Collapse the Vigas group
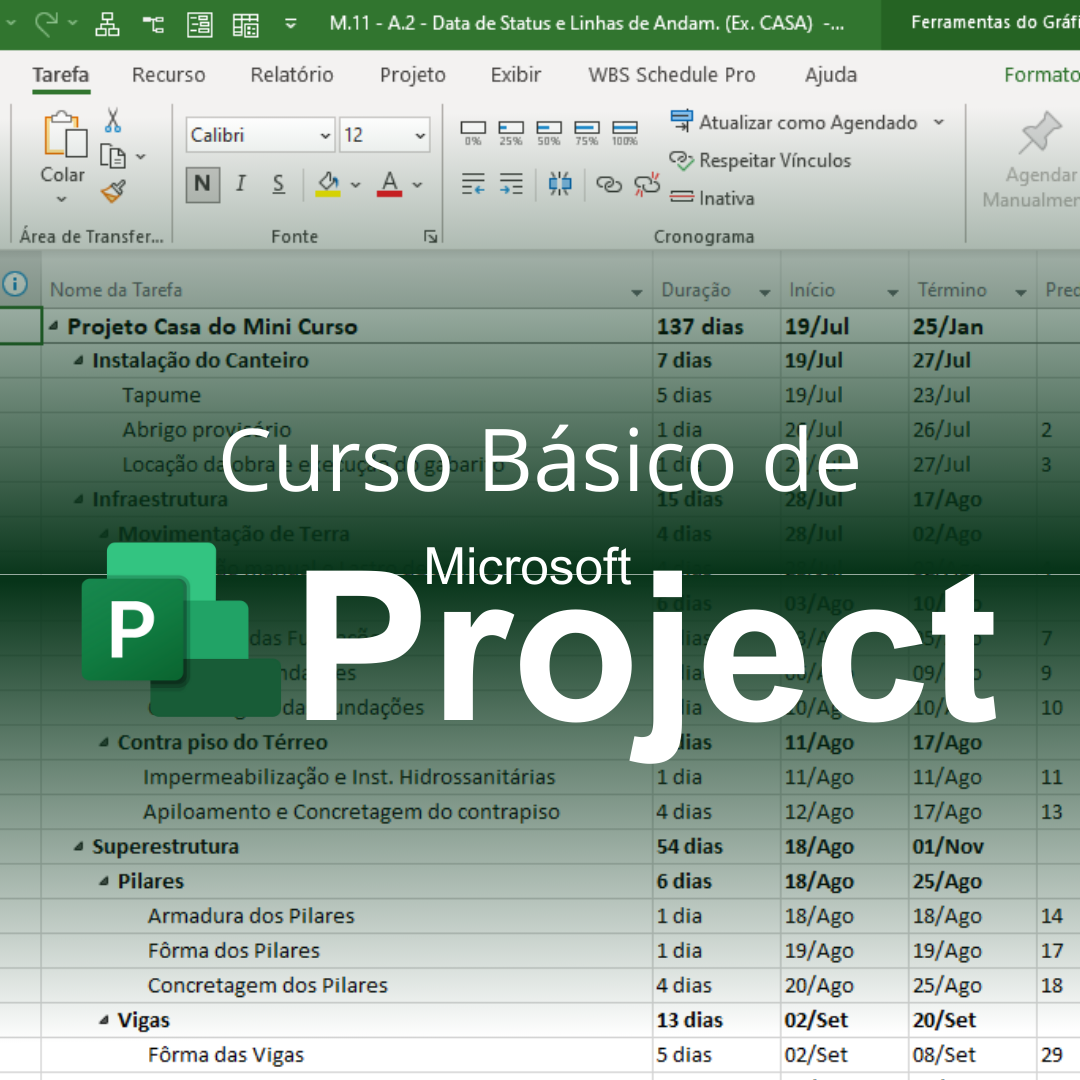The height and width of the screenshot is (1080, 1080). tap(104, 1020)
